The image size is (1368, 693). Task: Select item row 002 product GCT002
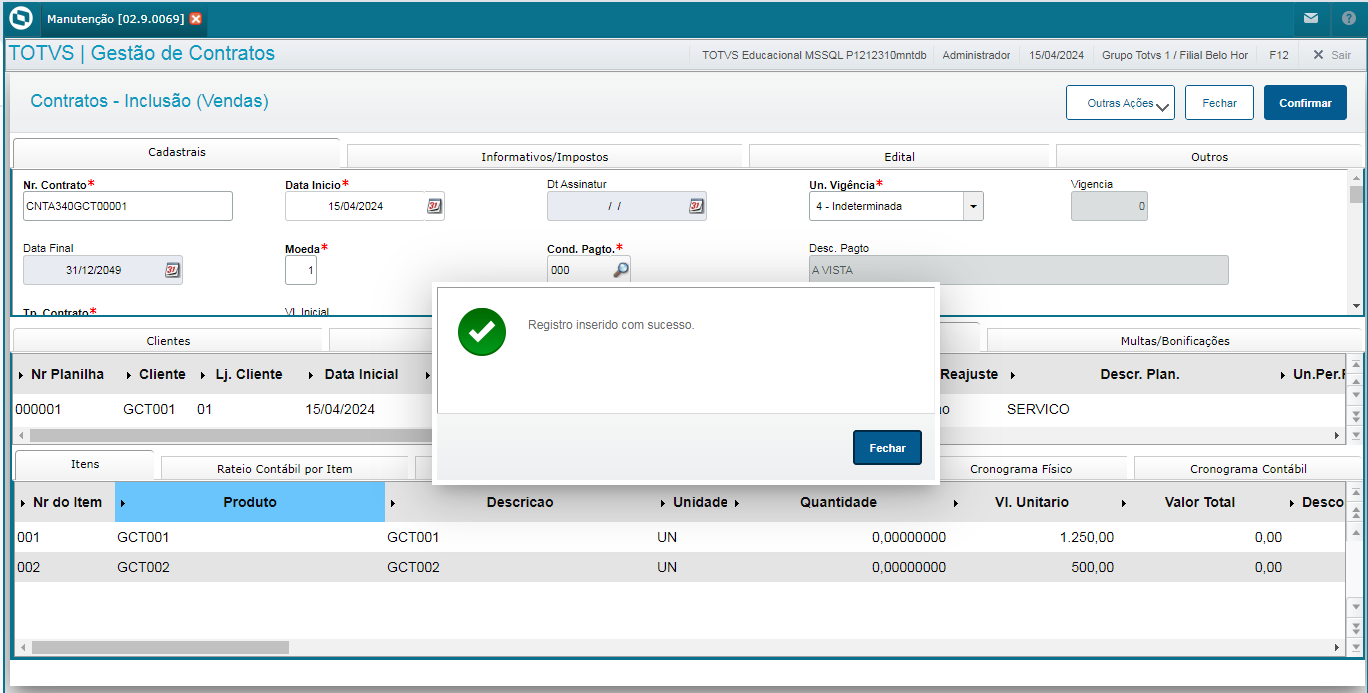(x=679, y=567)
